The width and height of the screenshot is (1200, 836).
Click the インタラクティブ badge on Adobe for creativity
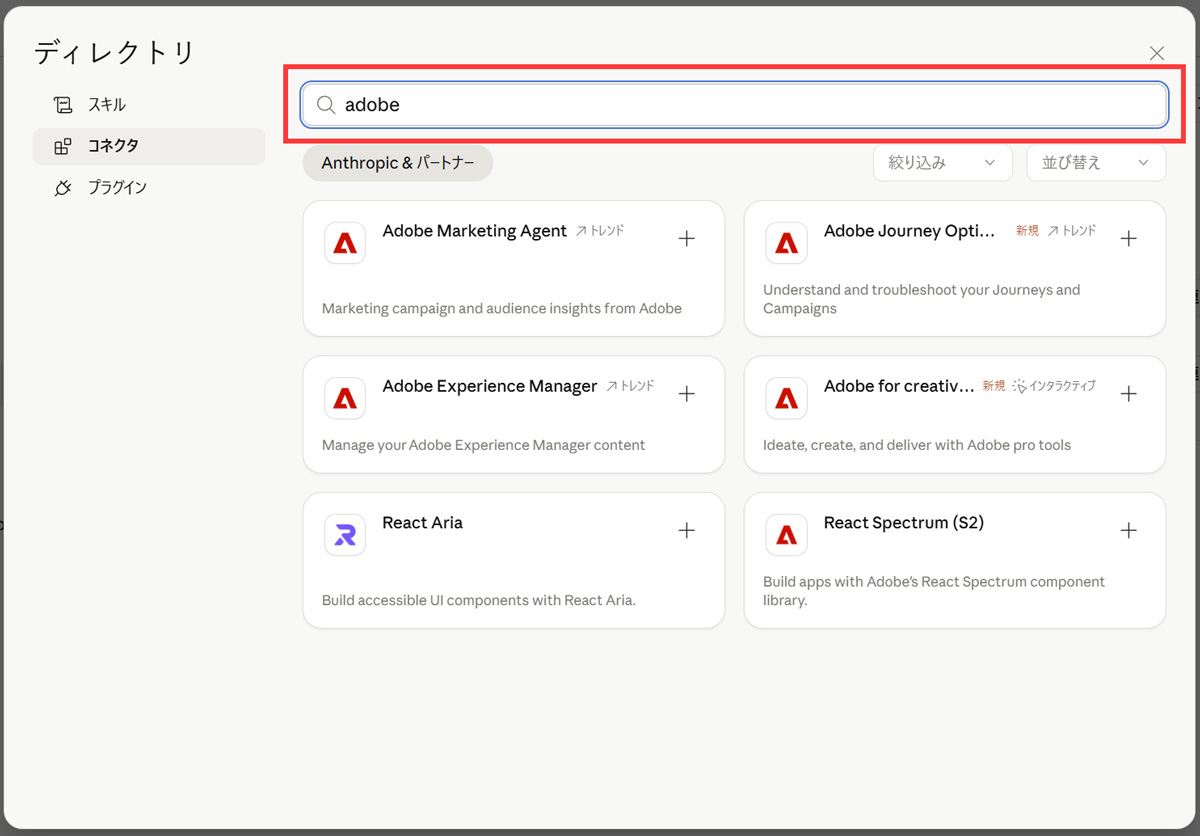1054,386
